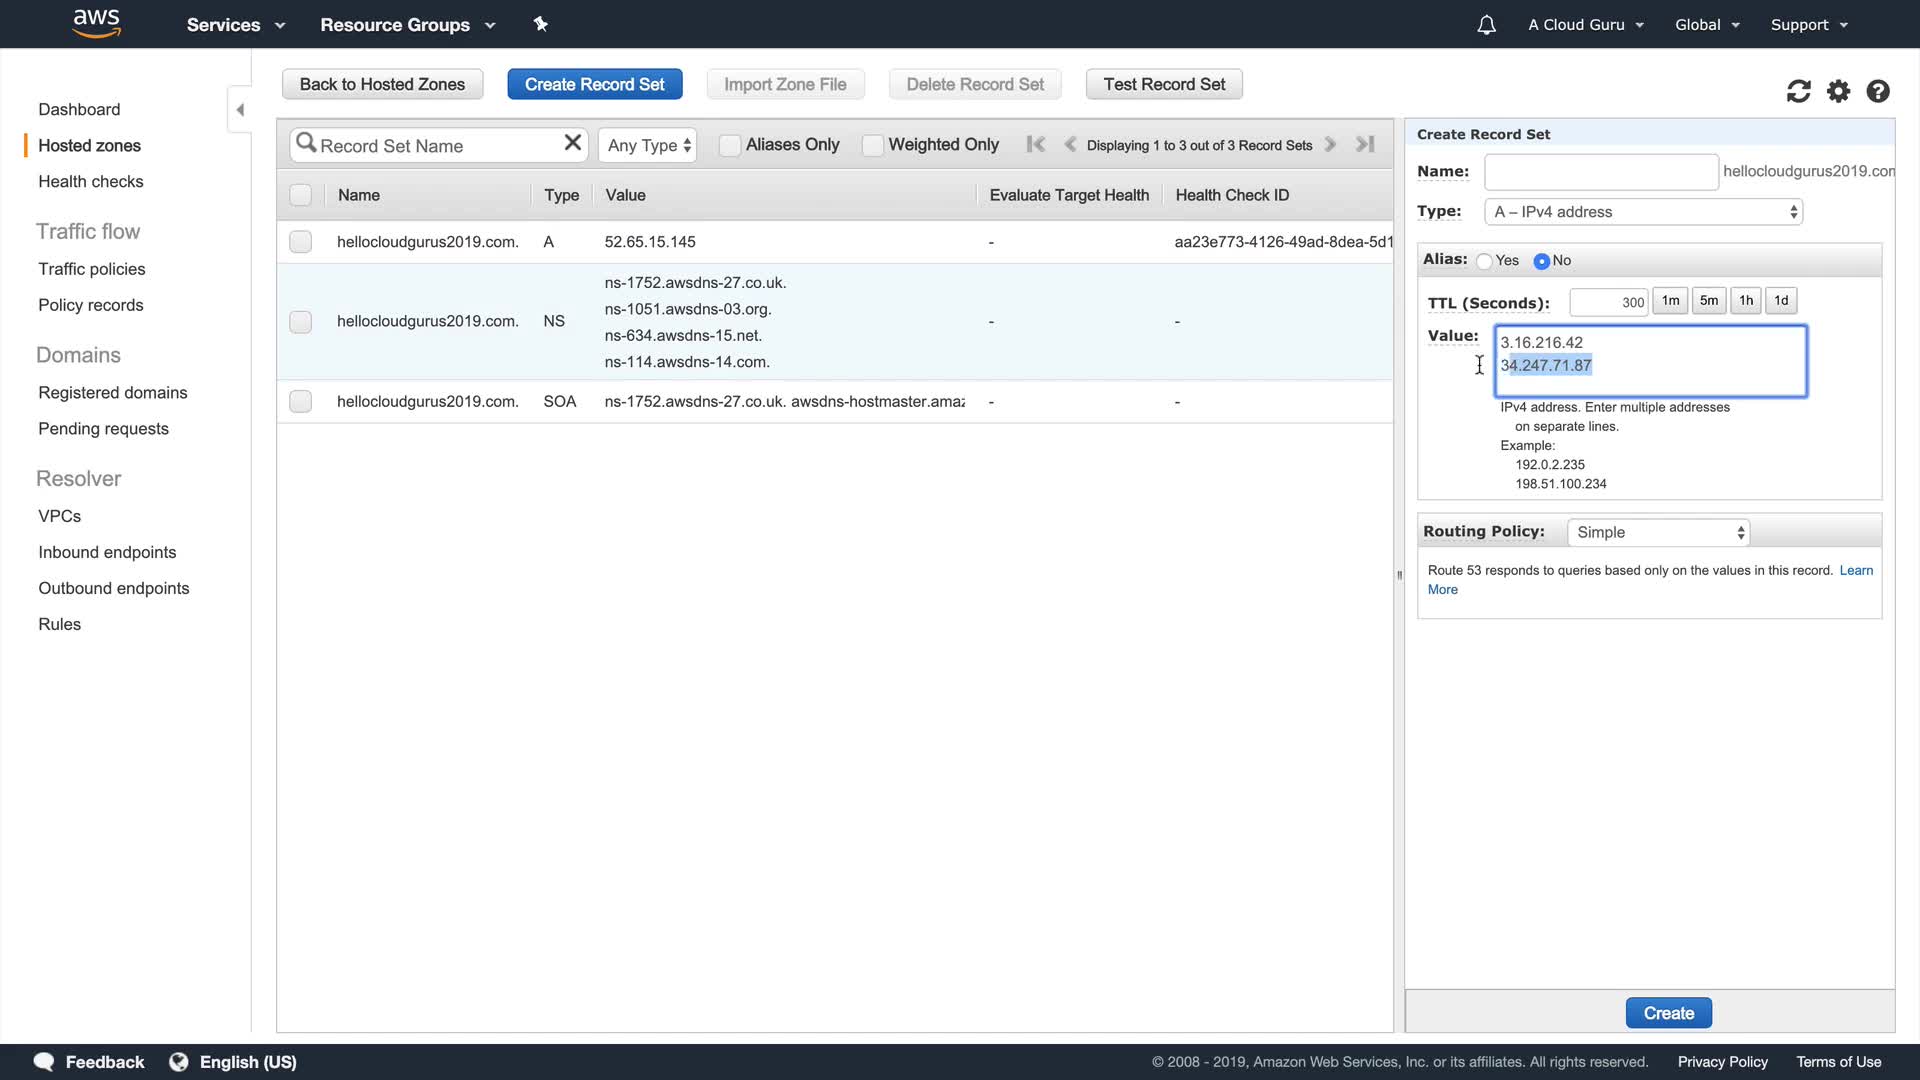1920x1080 pixels.
Task: Clear the Record Set Name search field
Action: click(572, 143)
